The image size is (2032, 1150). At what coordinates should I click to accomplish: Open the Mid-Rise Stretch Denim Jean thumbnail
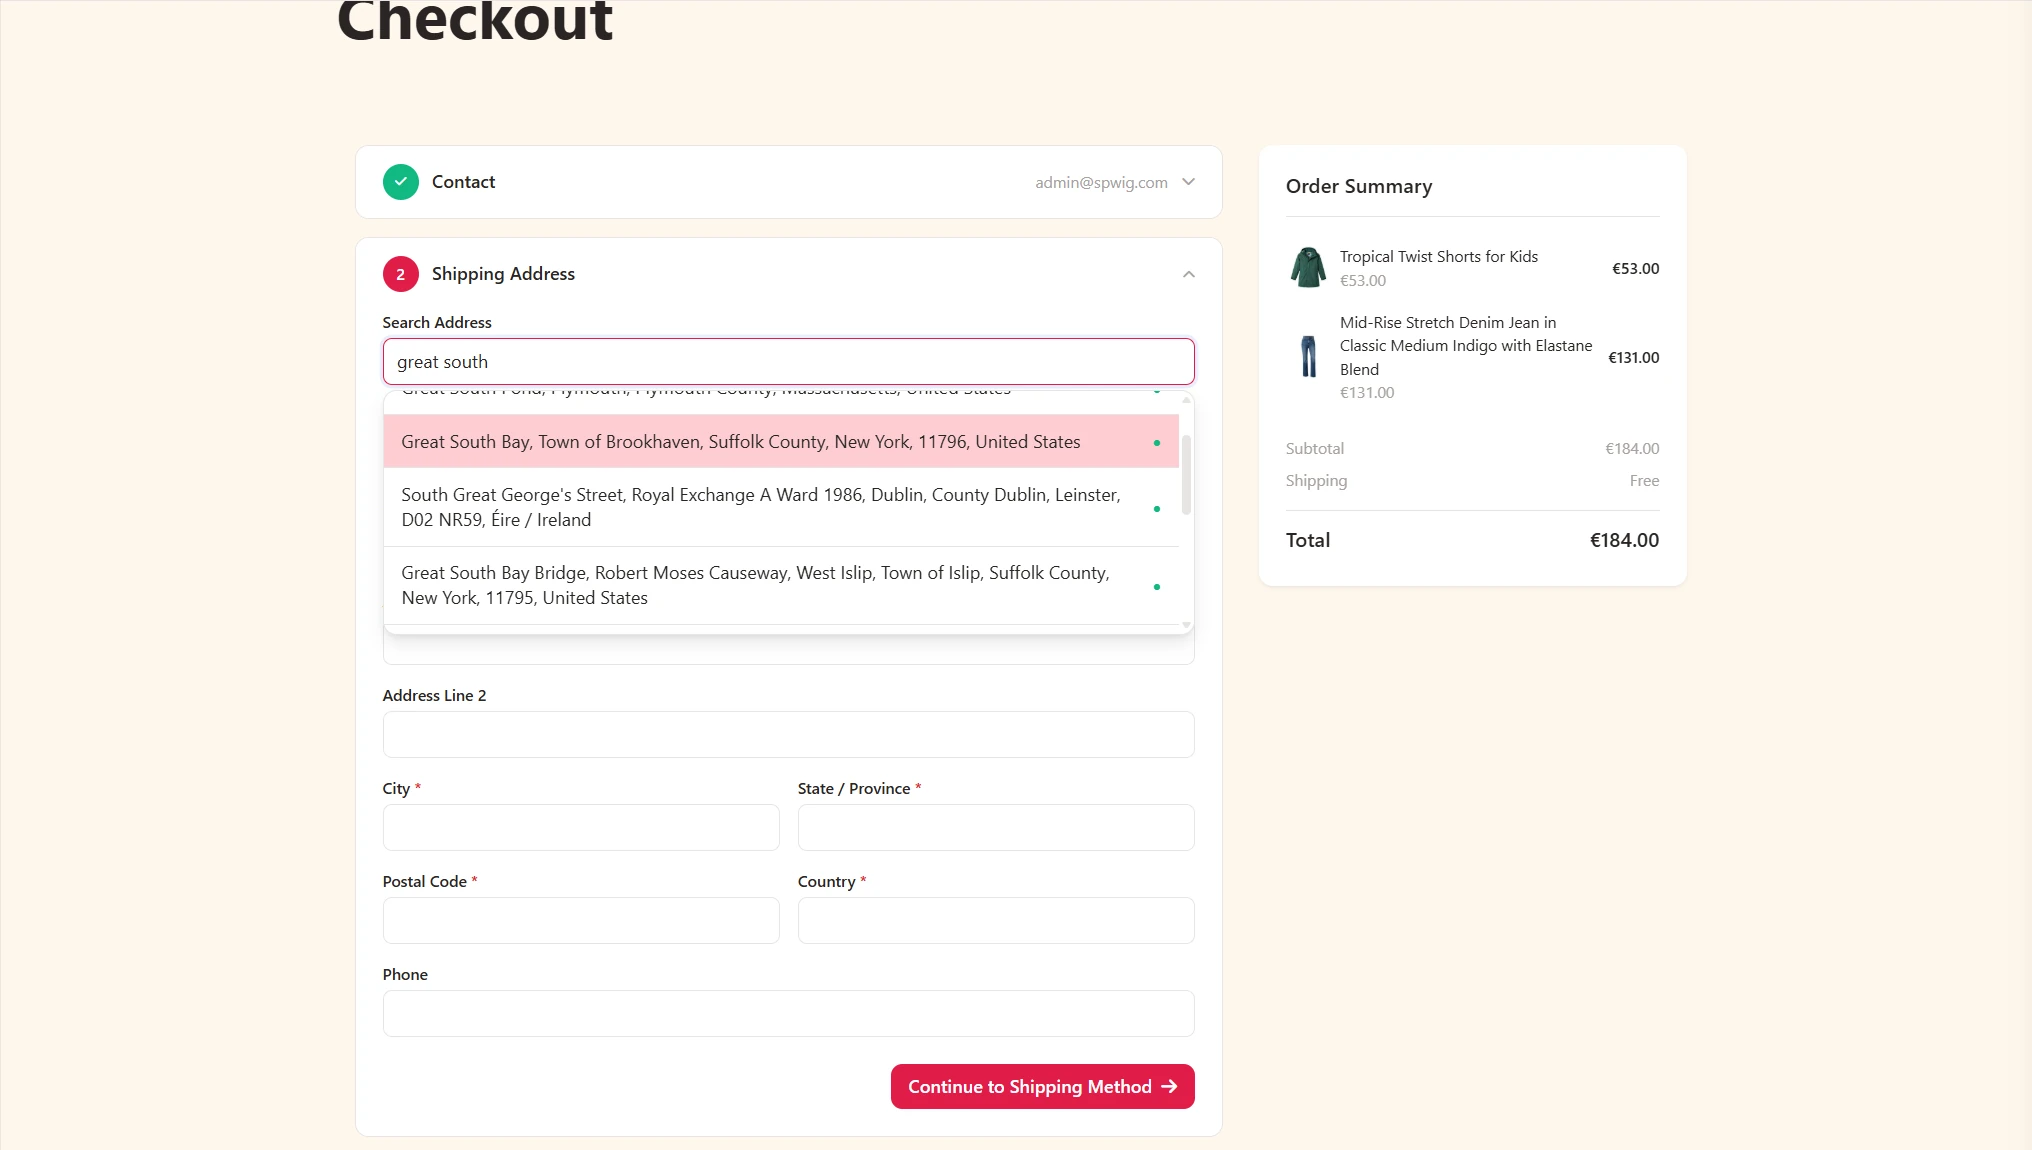[x=1308, y=357]
